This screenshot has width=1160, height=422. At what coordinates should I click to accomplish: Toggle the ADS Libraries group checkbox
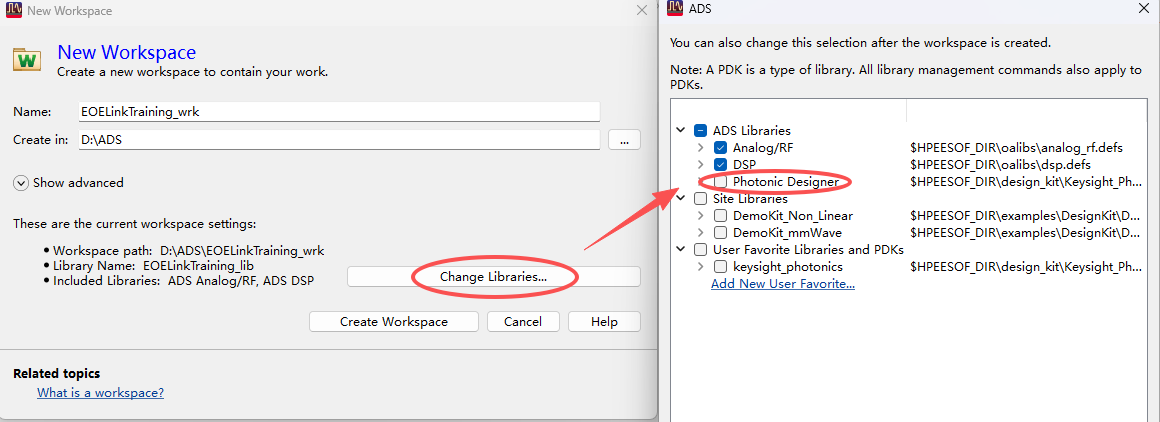click(700, 130)
